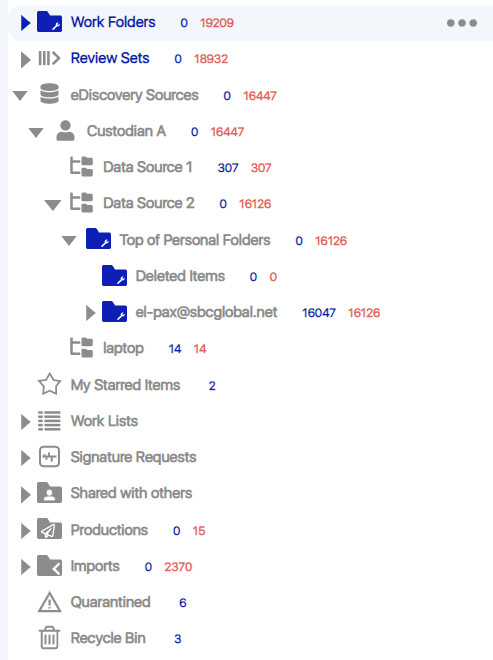This screenshot has width=493, height=660.
Task: Click the Imports count 2370
Action: point(178,567)
